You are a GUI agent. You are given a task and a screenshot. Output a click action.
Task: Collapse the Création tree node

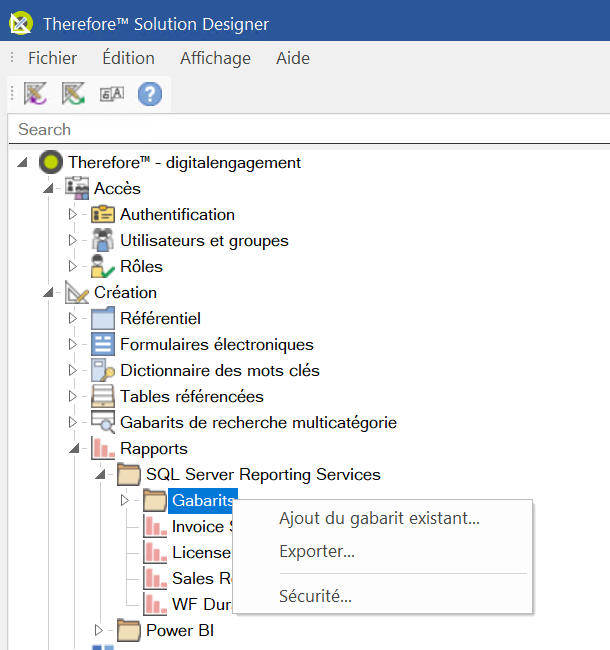(x=48, y=292)
